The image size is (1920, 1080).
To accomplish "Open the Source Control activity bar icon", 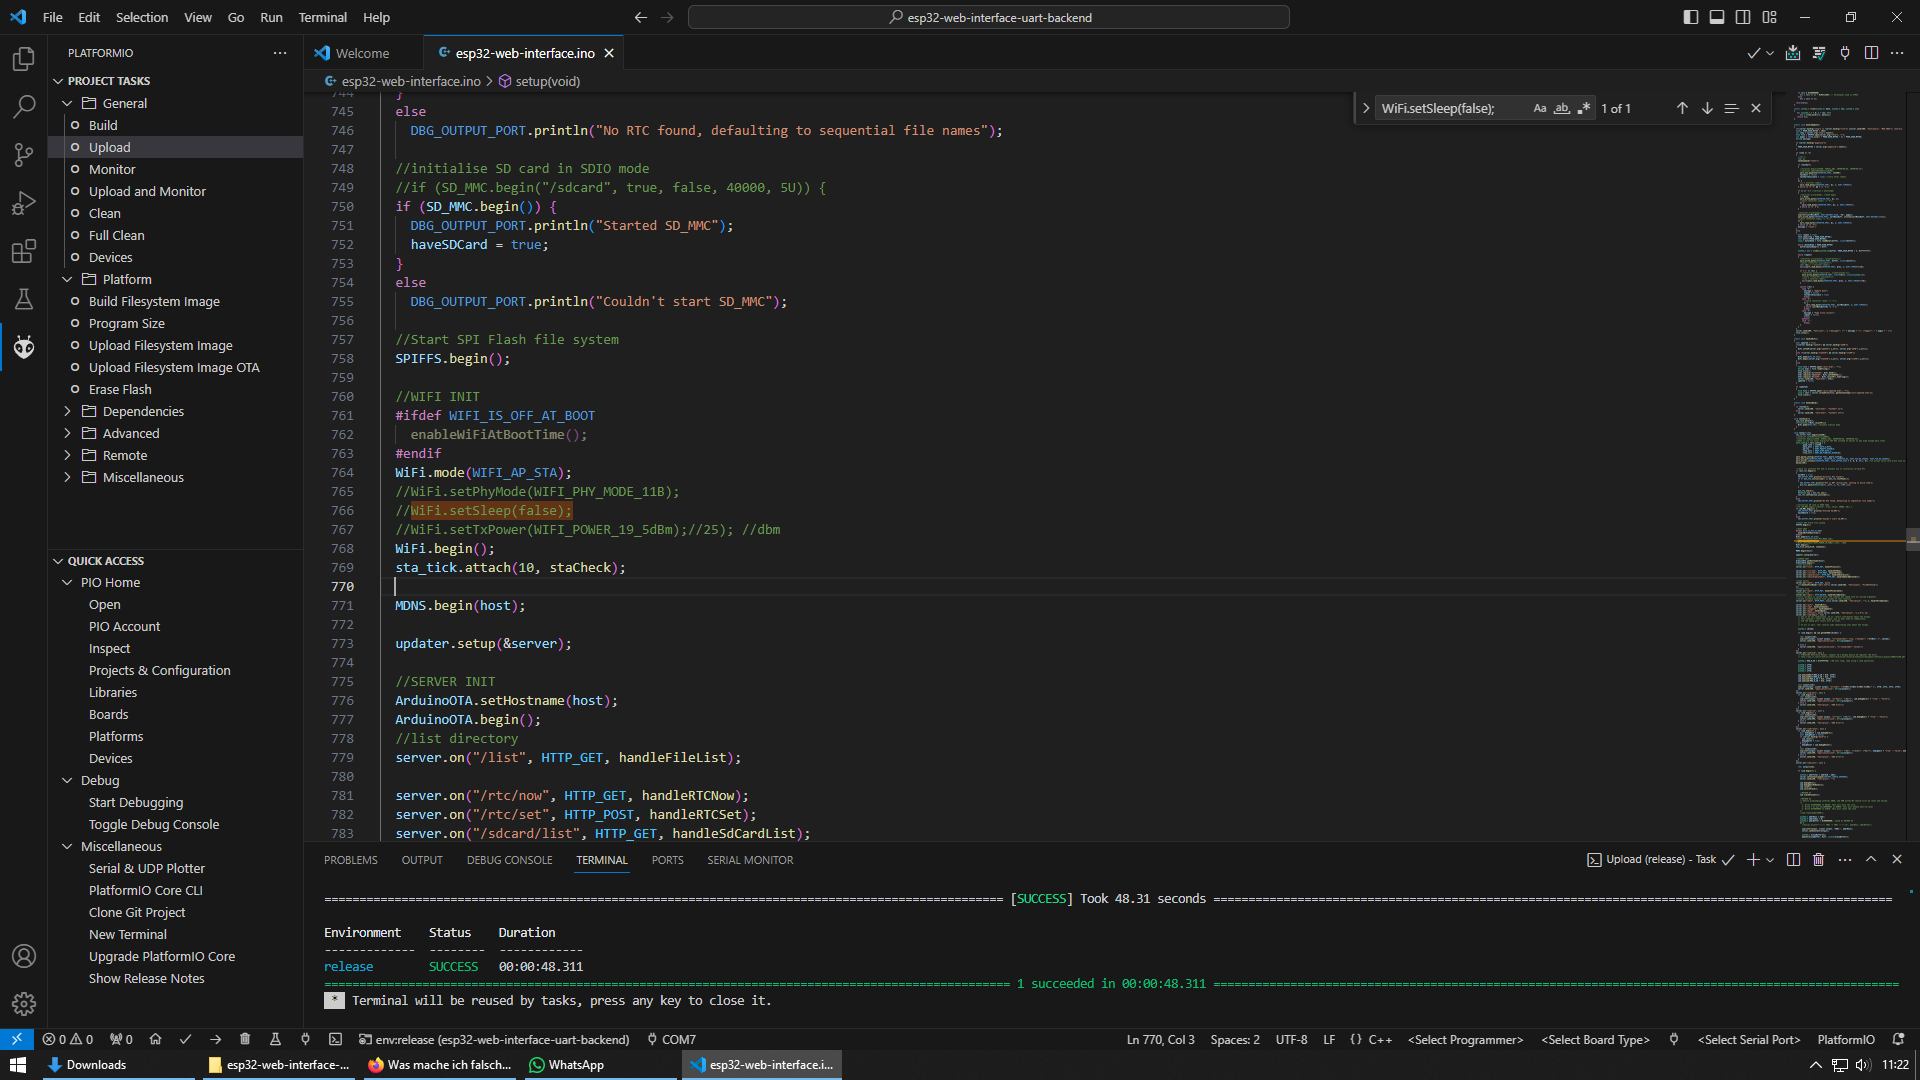I will coord(24,154).
